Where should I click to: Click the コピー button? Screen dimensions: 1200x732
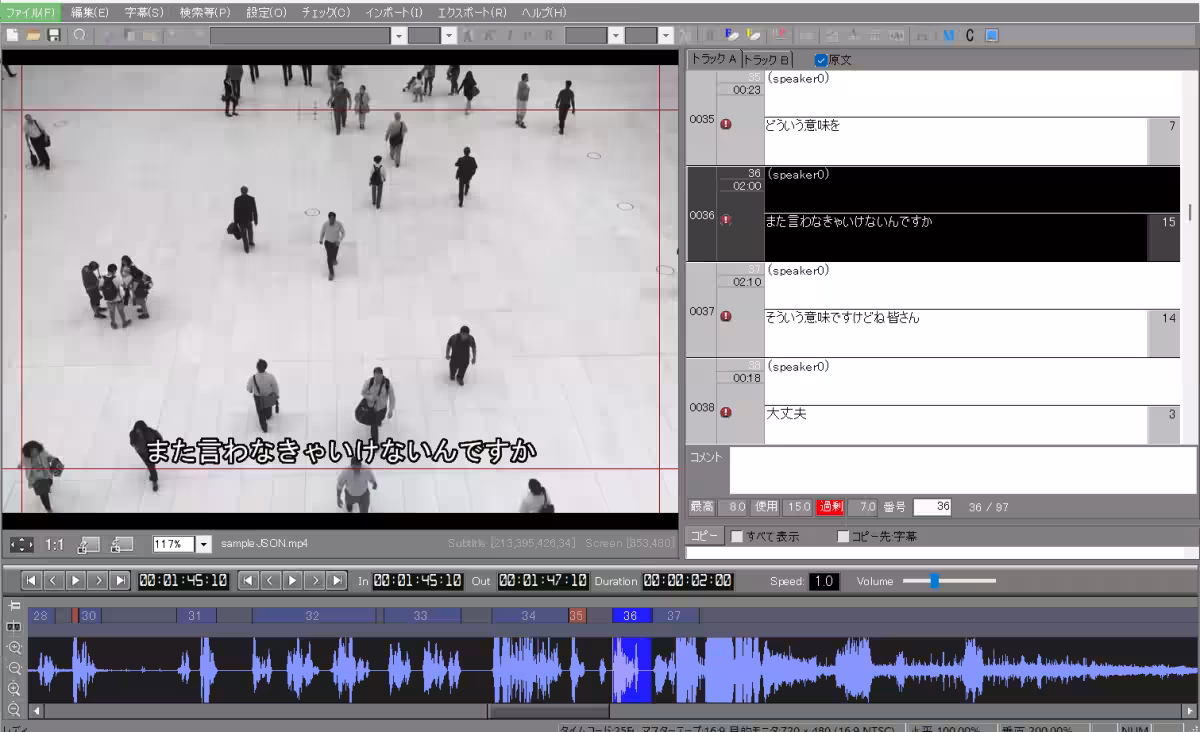(x=704, y=536)
